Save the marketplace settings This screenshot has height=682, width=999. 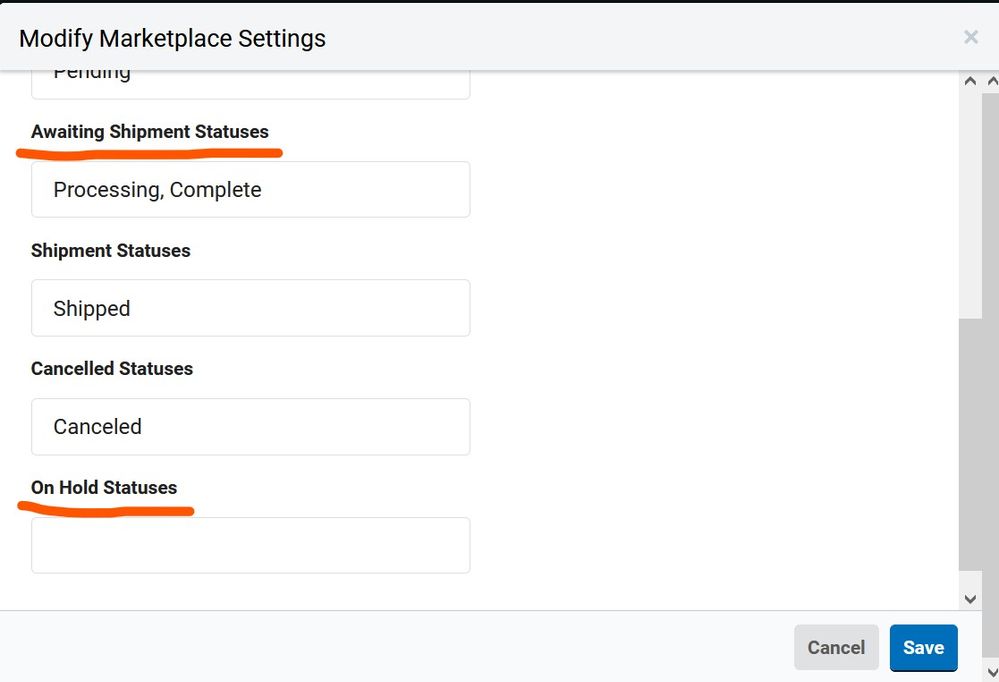click(923, 647)
